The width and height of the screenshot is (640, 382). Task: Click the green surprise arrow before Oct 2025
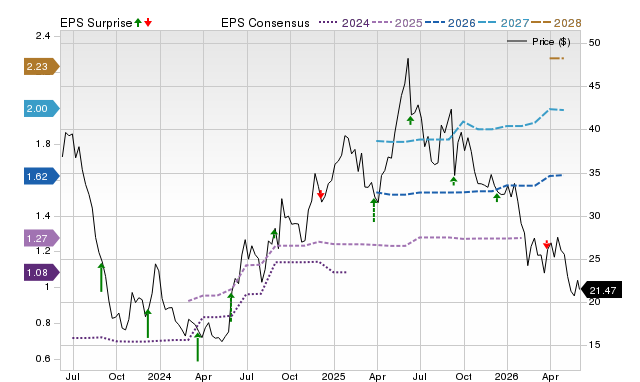(453, 181)
